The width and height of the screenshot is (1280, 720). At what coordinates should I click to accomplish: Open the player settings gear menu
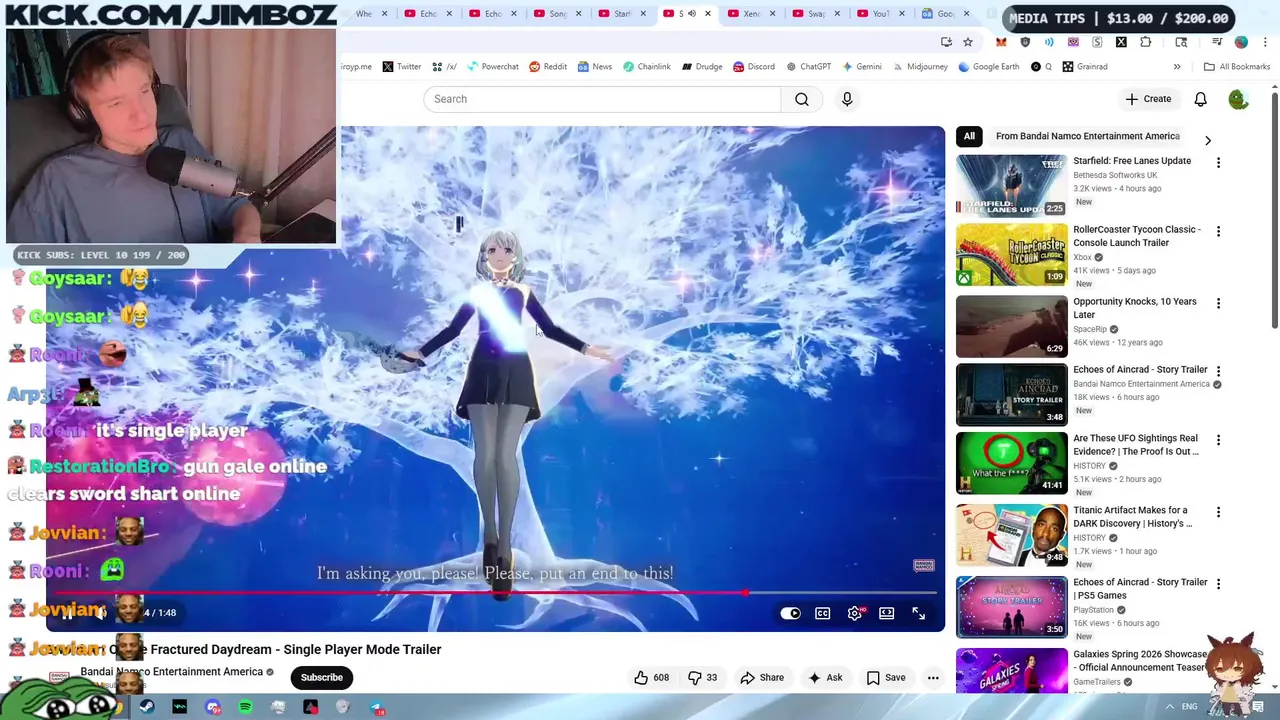[855, 613]
